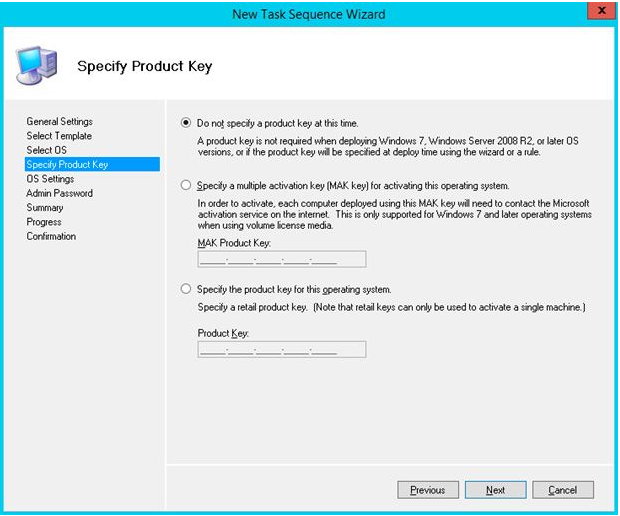Click the computer icon in the wizard header
Viewport: 620px width, 516px height.
pos(37,65)
